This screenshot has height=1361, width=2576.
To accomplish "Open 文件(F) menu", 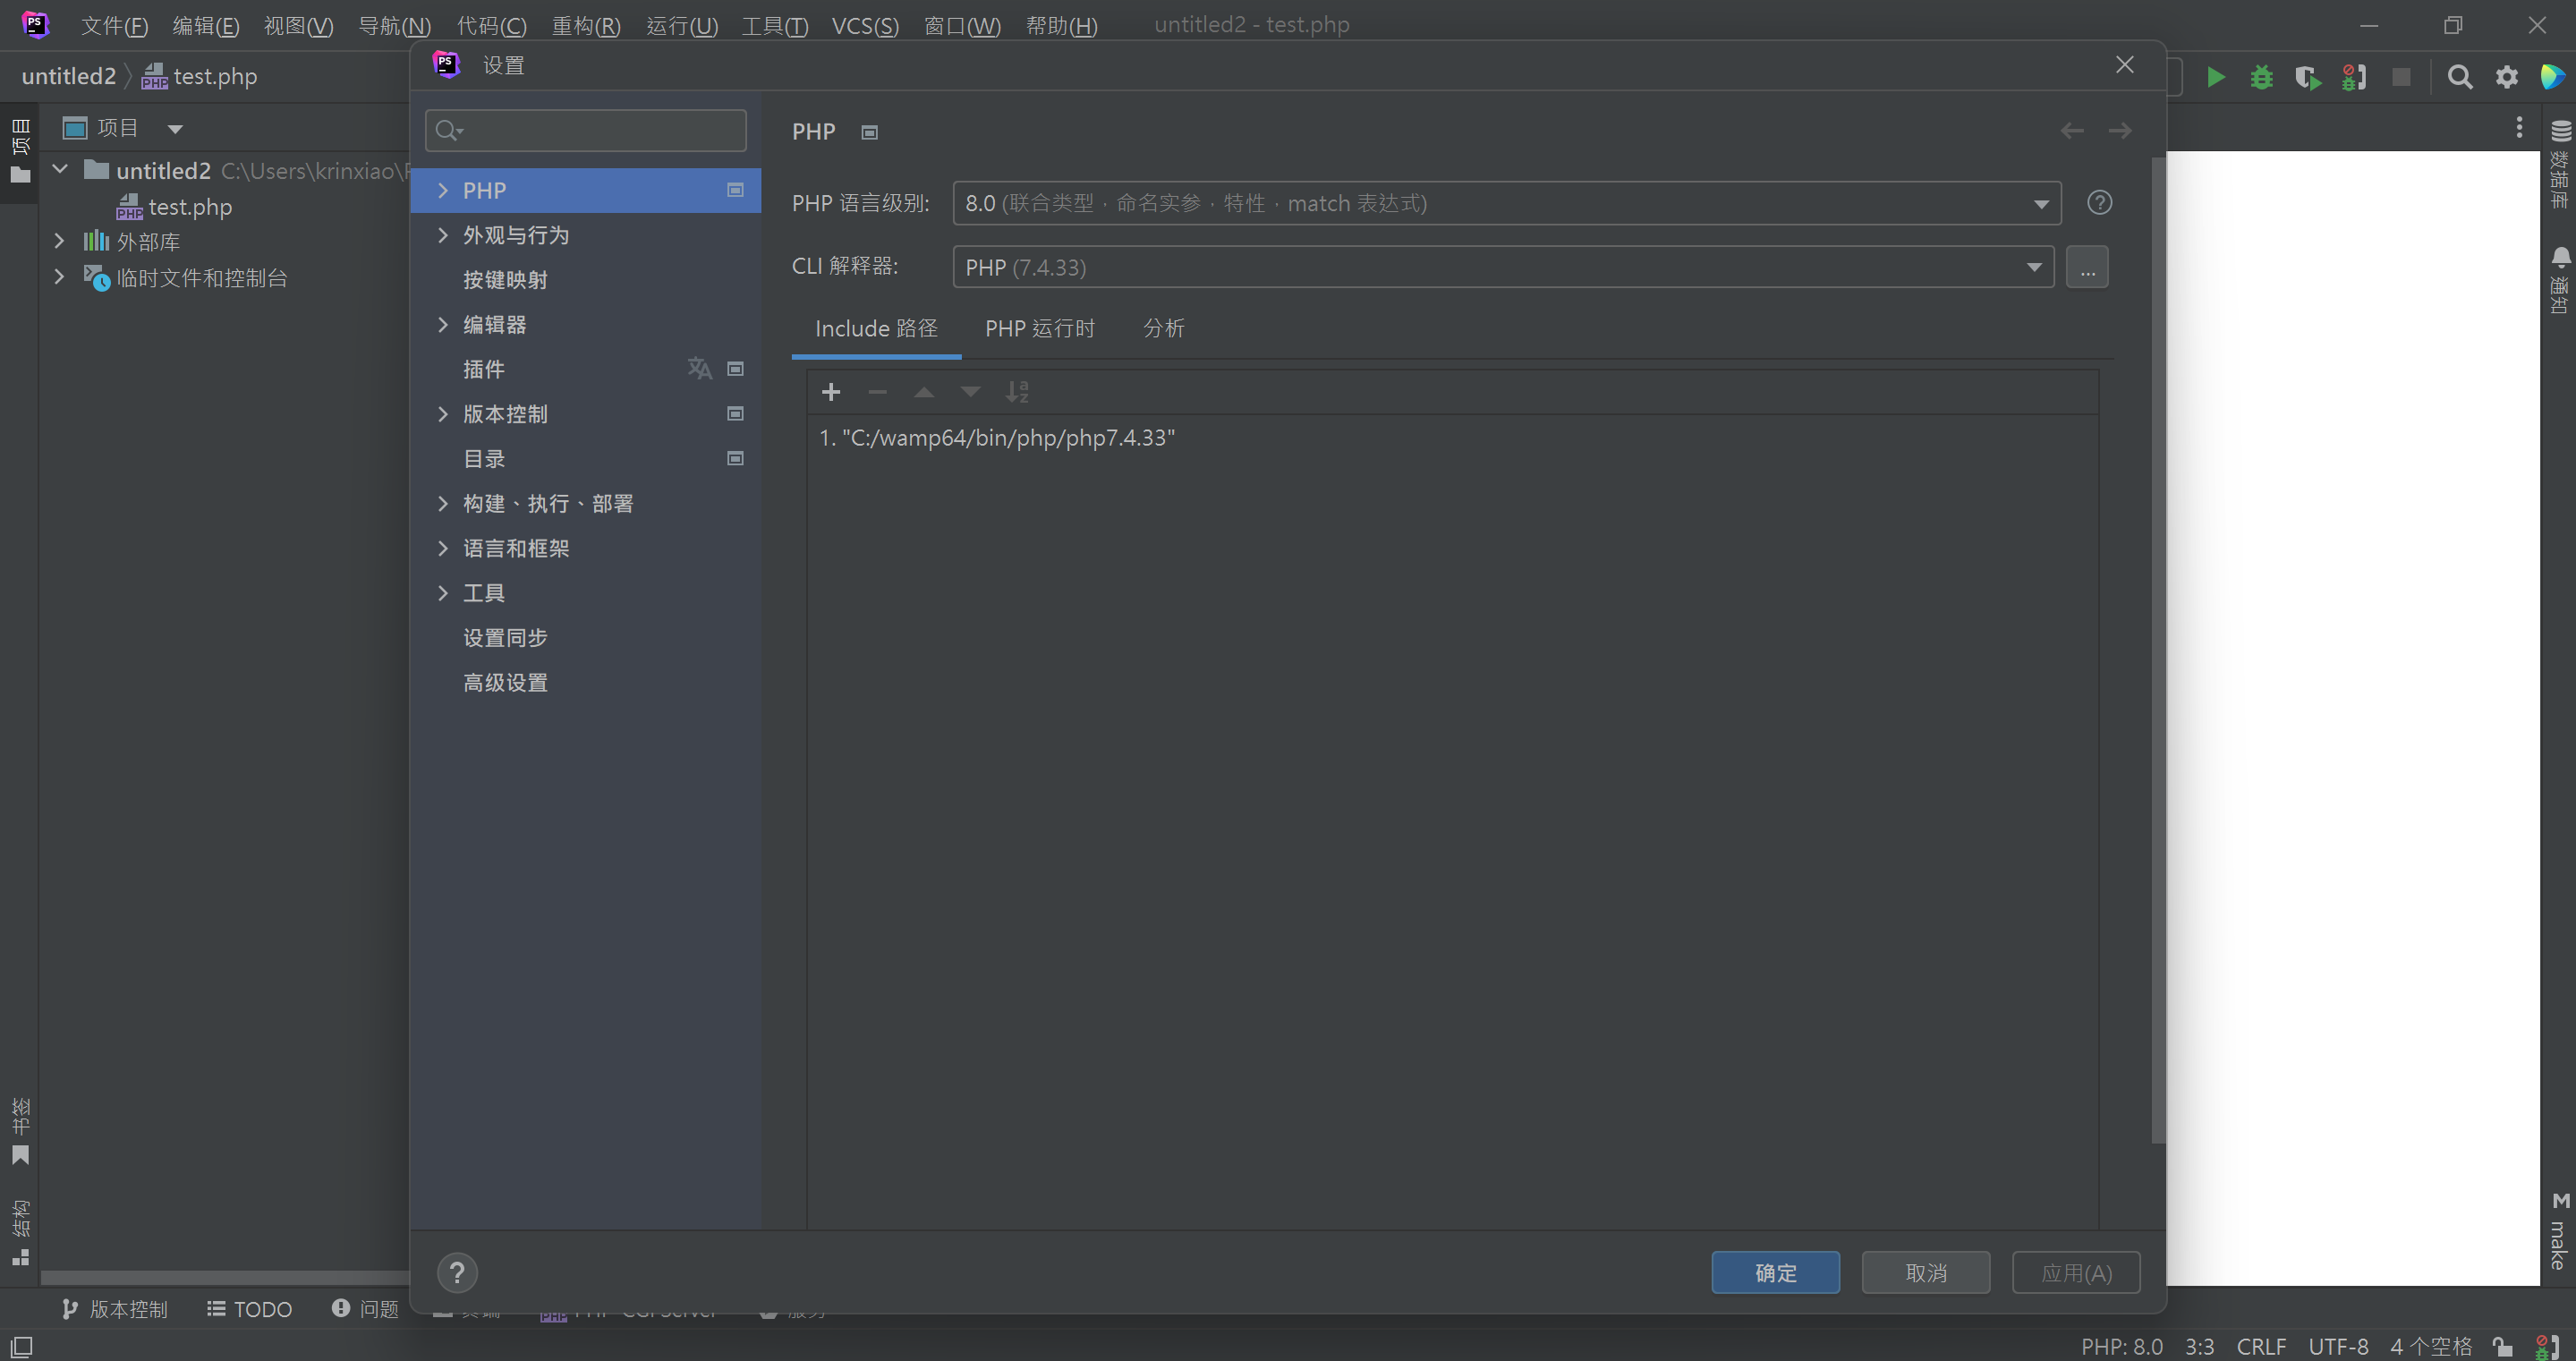I will click(x=114, y=25).
